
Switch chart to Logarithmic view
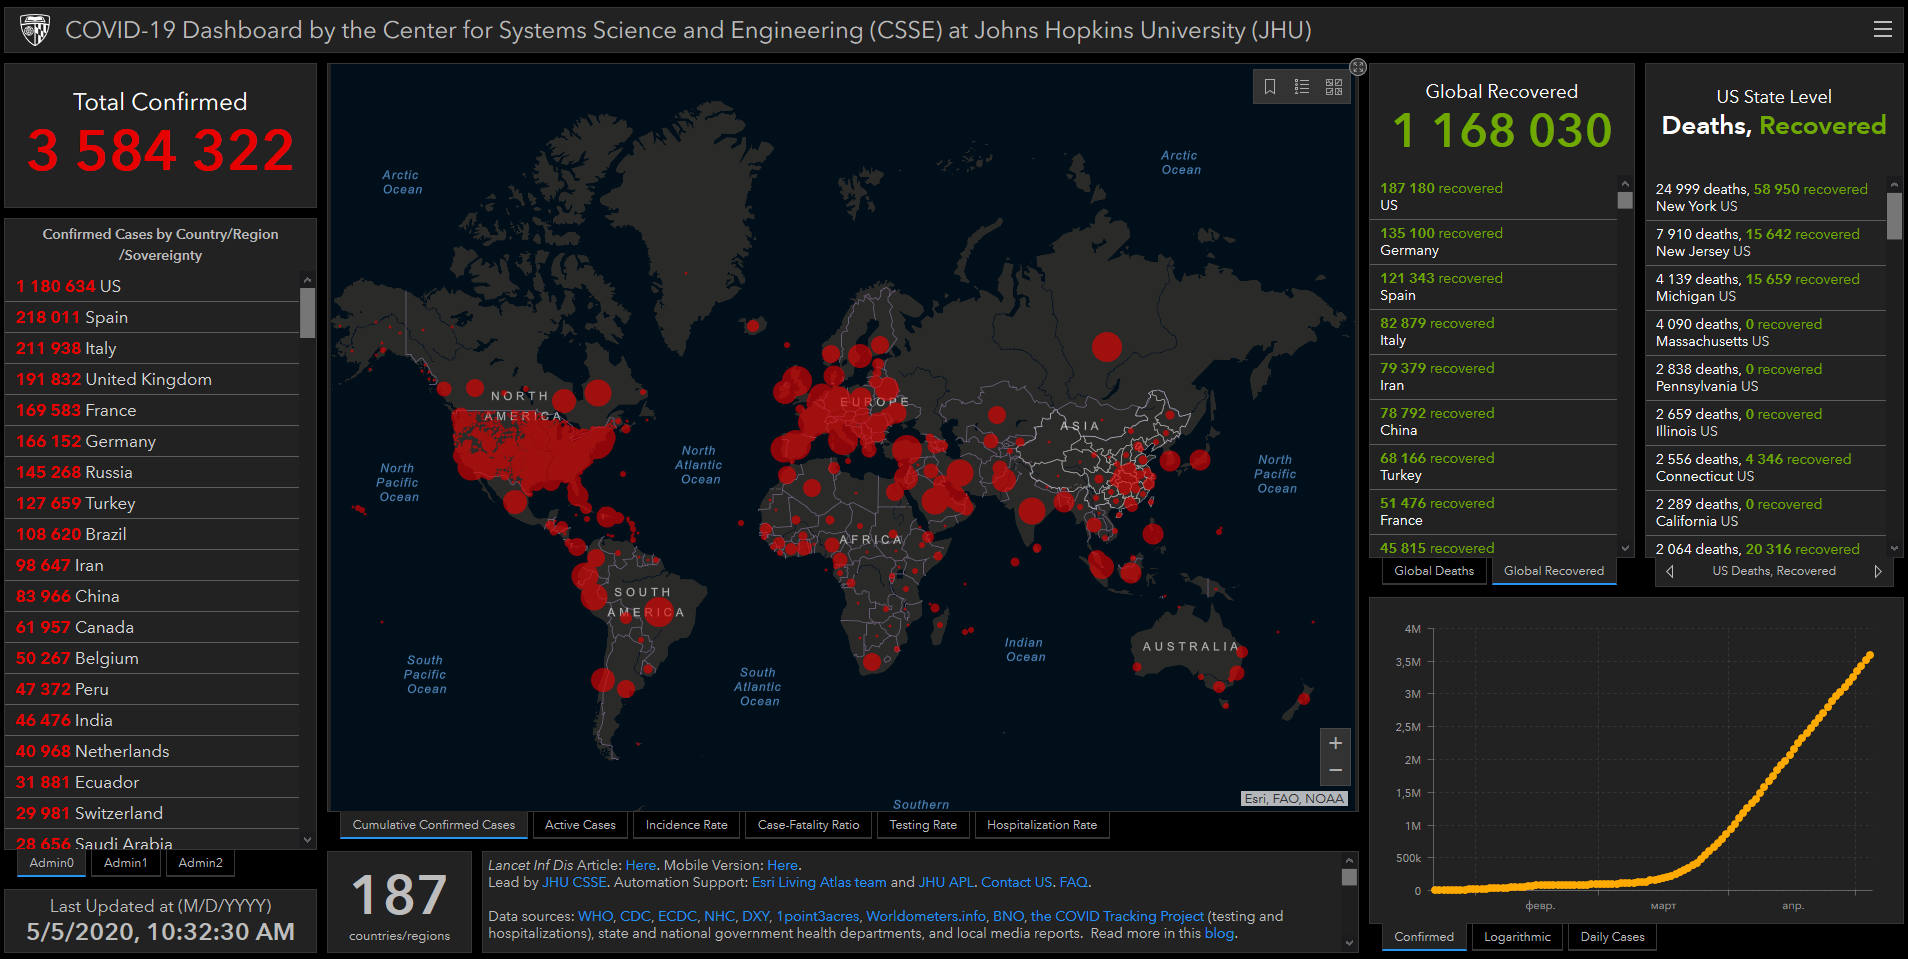point(1517,937)
